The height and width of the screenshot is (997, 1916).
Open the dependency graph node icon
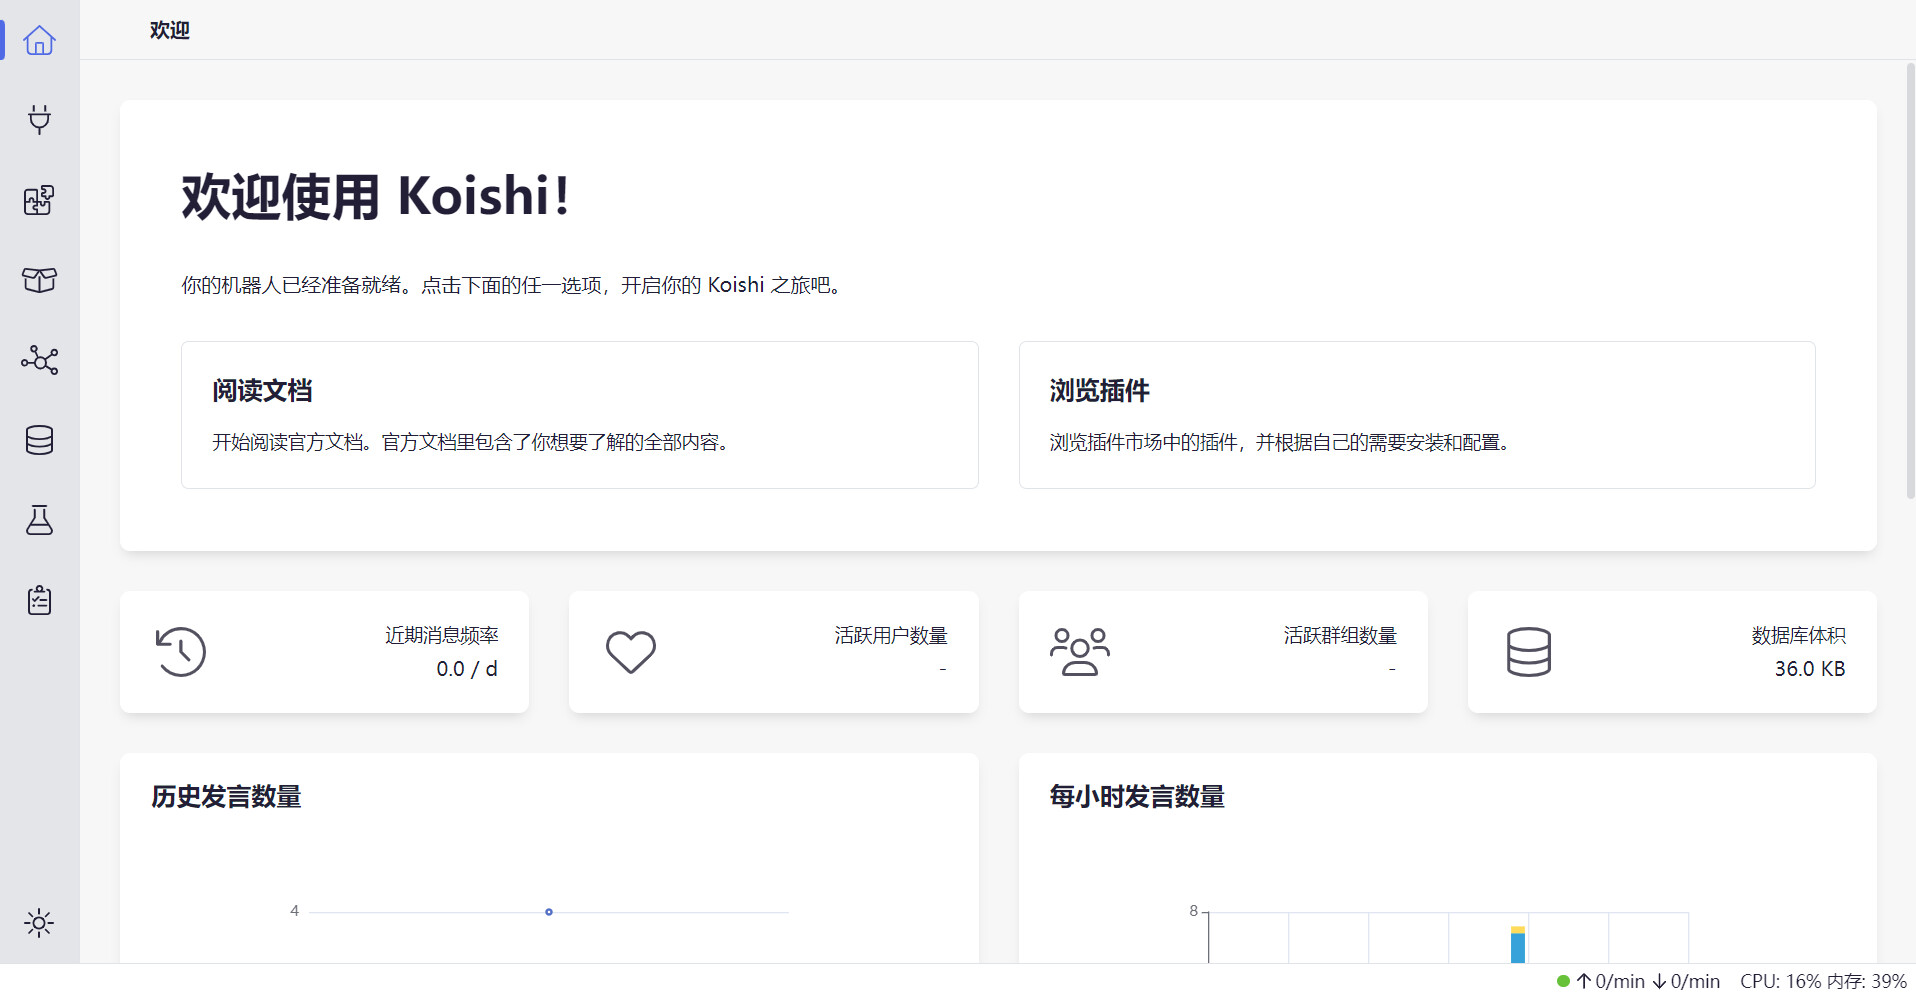pos(39,360)
